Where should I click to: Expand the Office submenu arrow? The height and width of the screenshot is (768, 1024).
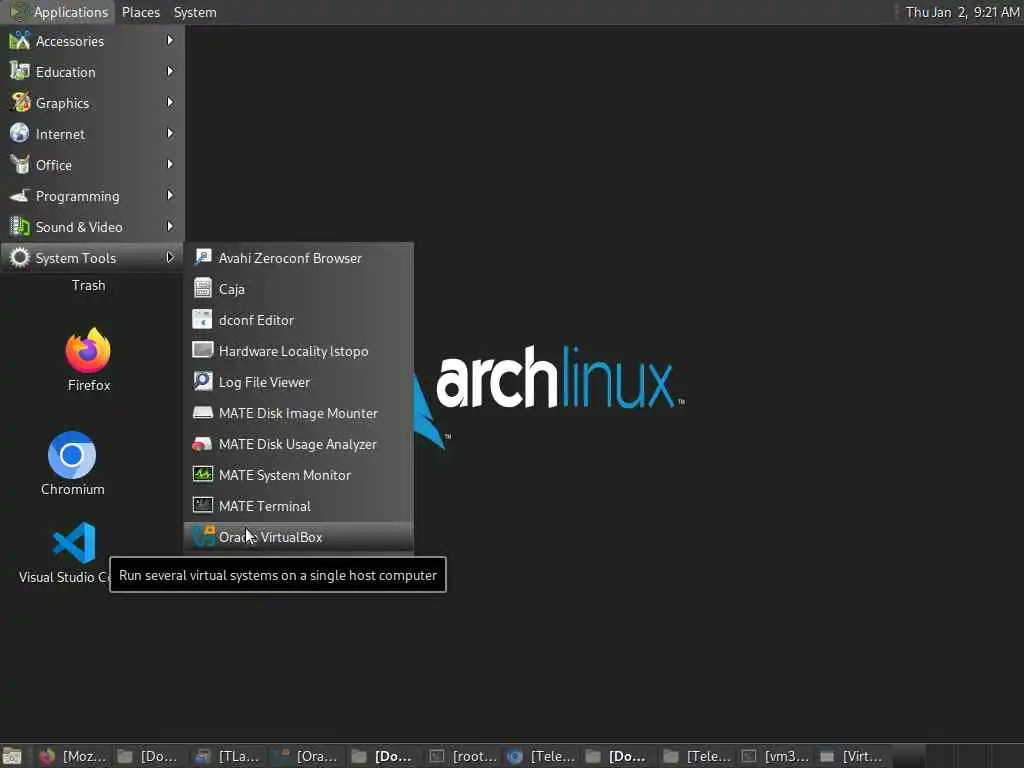coord(170,165)
